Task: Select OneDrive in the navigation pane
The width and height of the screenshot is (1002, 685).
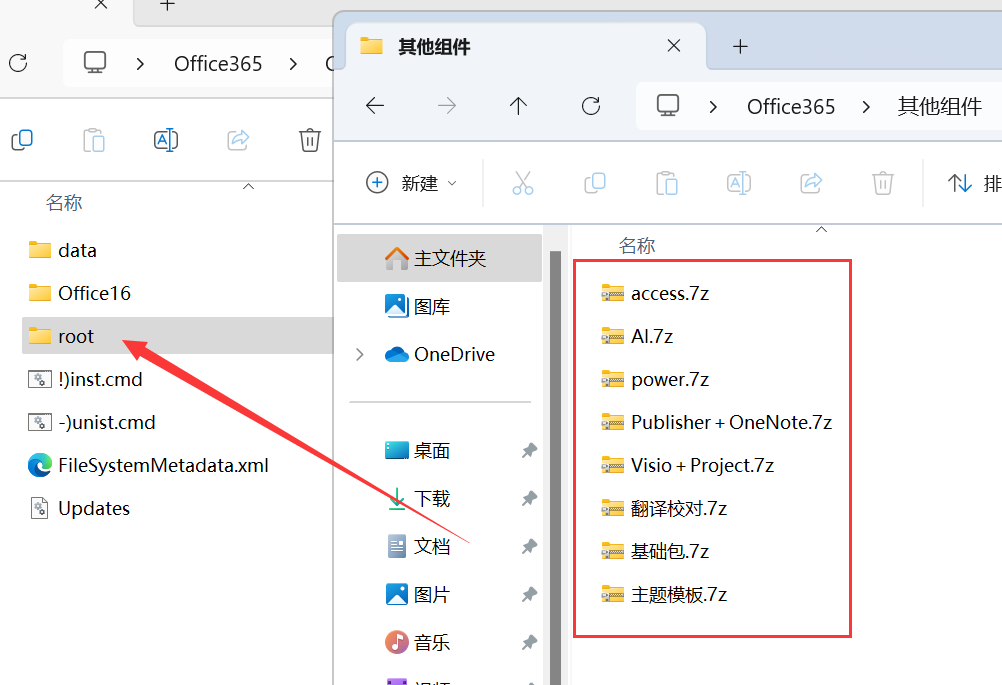Action: [440, 354]
